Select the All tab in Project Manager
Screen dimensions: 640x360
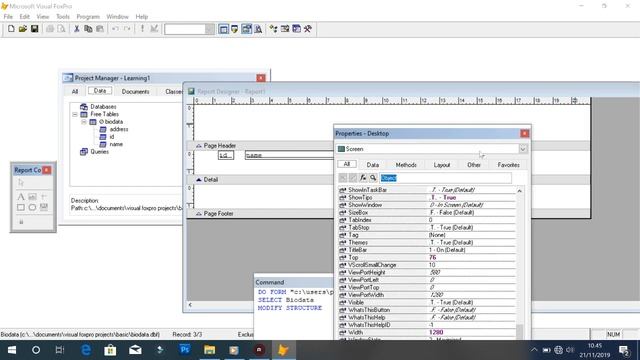75,91
